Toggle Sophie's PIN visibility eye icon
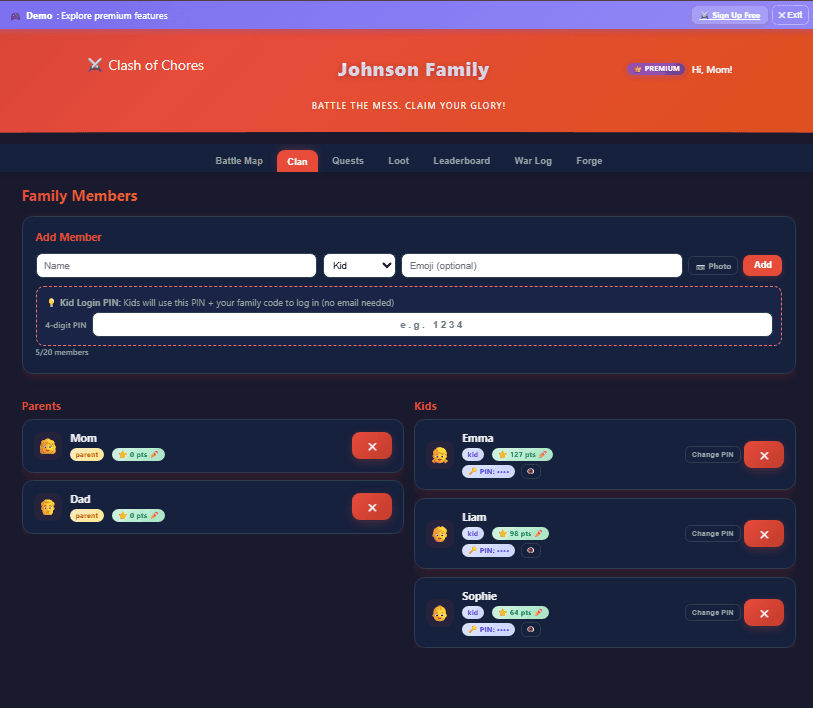Screen dimensions: 813x708 tap(530, 629)
